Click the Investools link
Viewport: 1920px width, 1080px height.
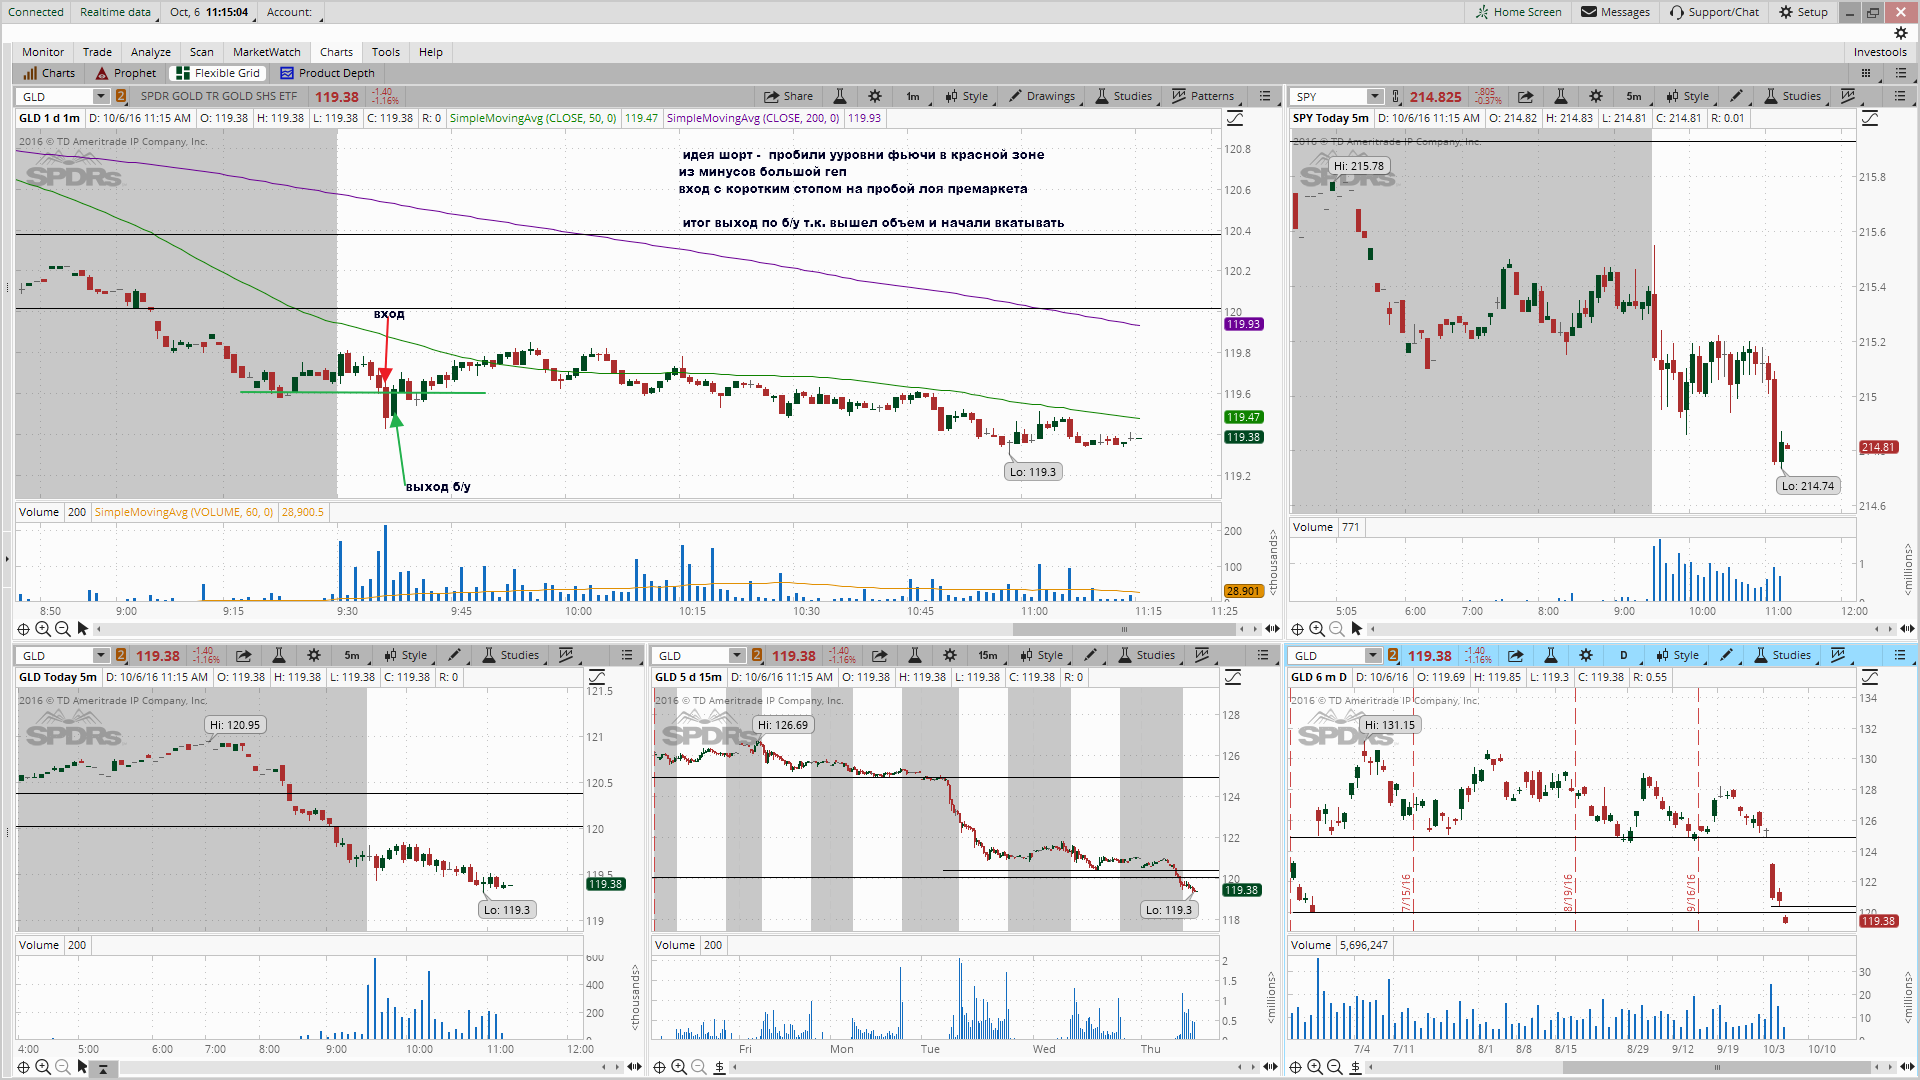tap(1880, 52)
